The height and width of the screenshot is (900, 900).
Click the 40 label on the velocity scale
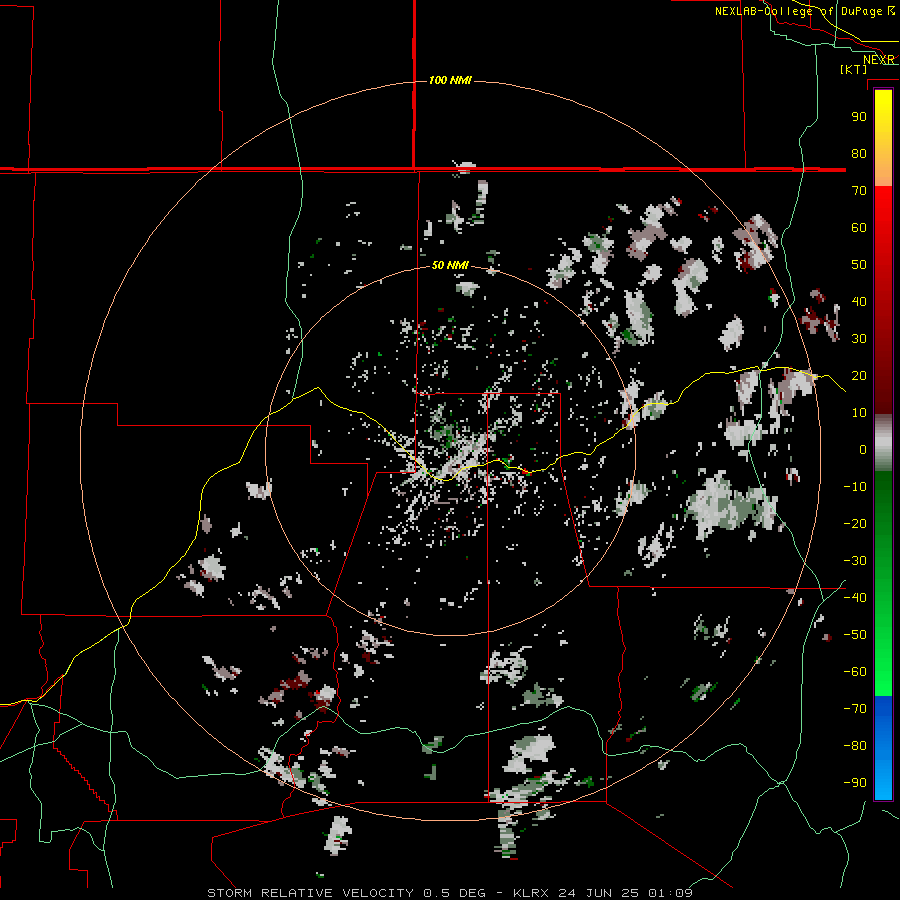[859, 301]
